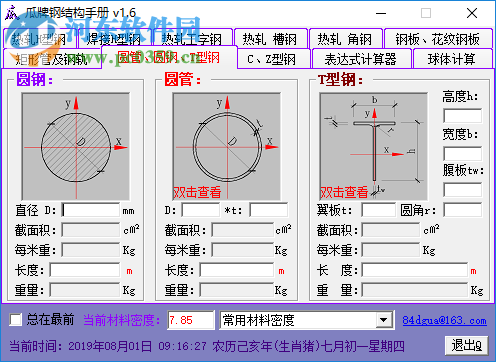Focus the 圆钢 长度 input field

click(85, 270)
